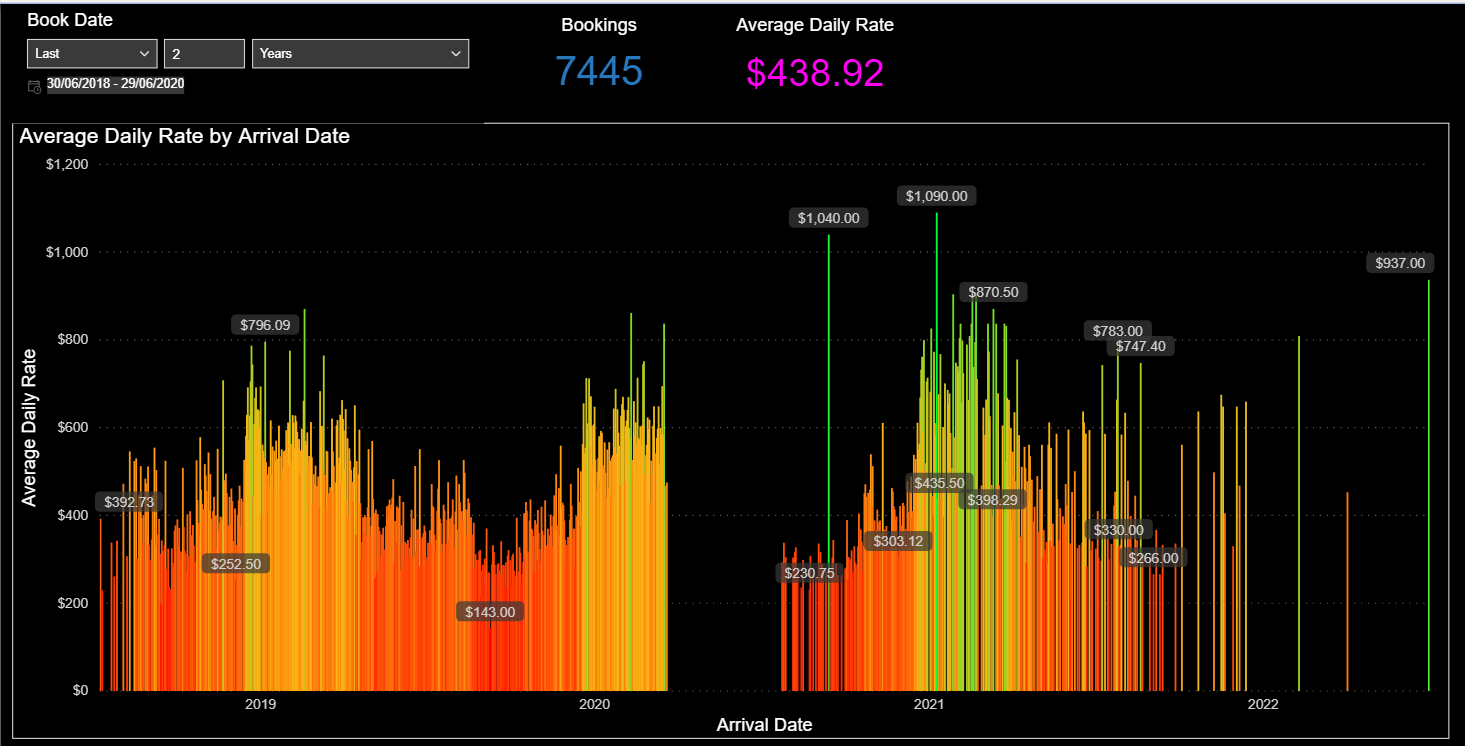Click the chart title "Average Daily Rate by Arrival Date"

pos(185,136)
